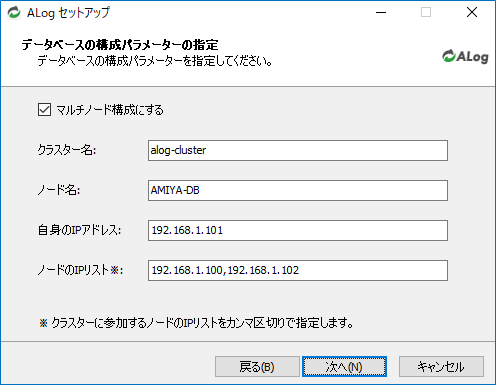Image resolution: width=496 pixels, height=385 pixels.
Task: Click the 自身のIPアドレス: label
Action: (x=79, y=230)
